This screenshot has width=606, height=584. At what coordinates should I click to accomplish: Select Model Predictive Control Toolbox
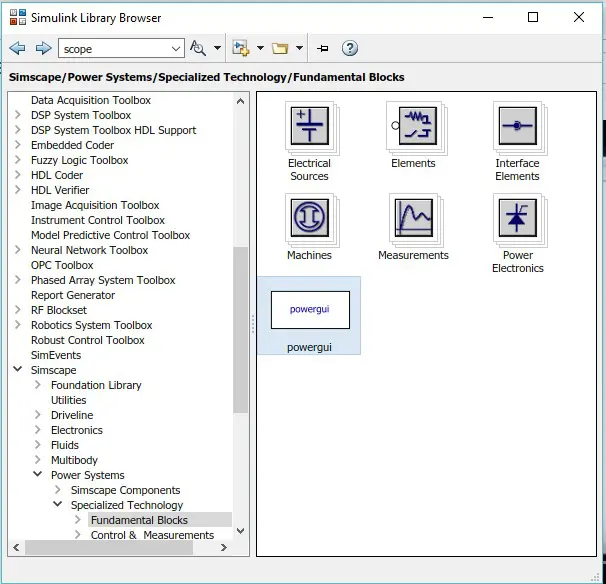coord(111,235)
